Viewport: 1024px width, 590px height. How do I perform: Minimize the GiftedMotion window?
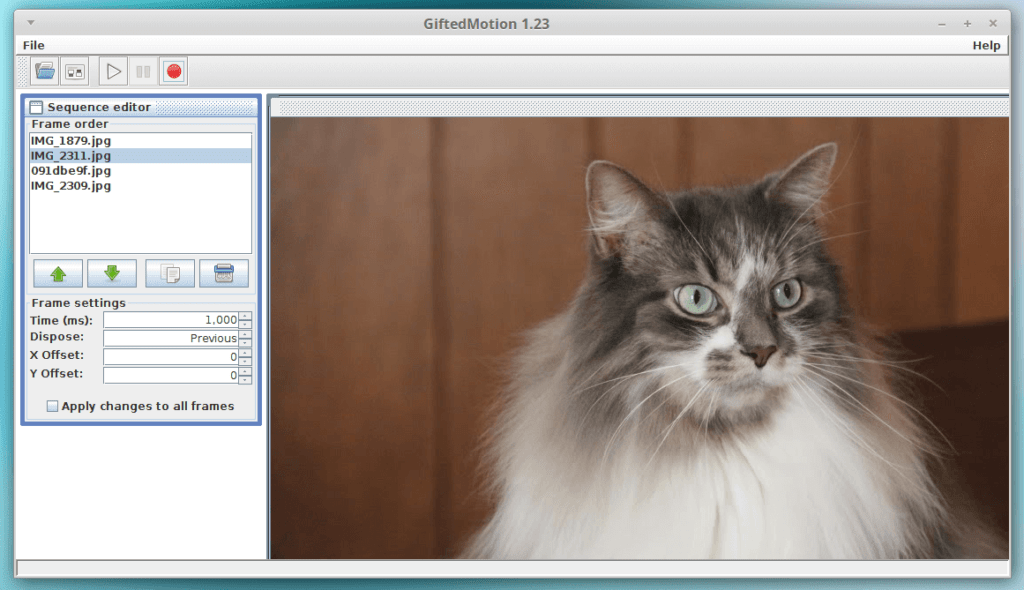tap(942, 24)
